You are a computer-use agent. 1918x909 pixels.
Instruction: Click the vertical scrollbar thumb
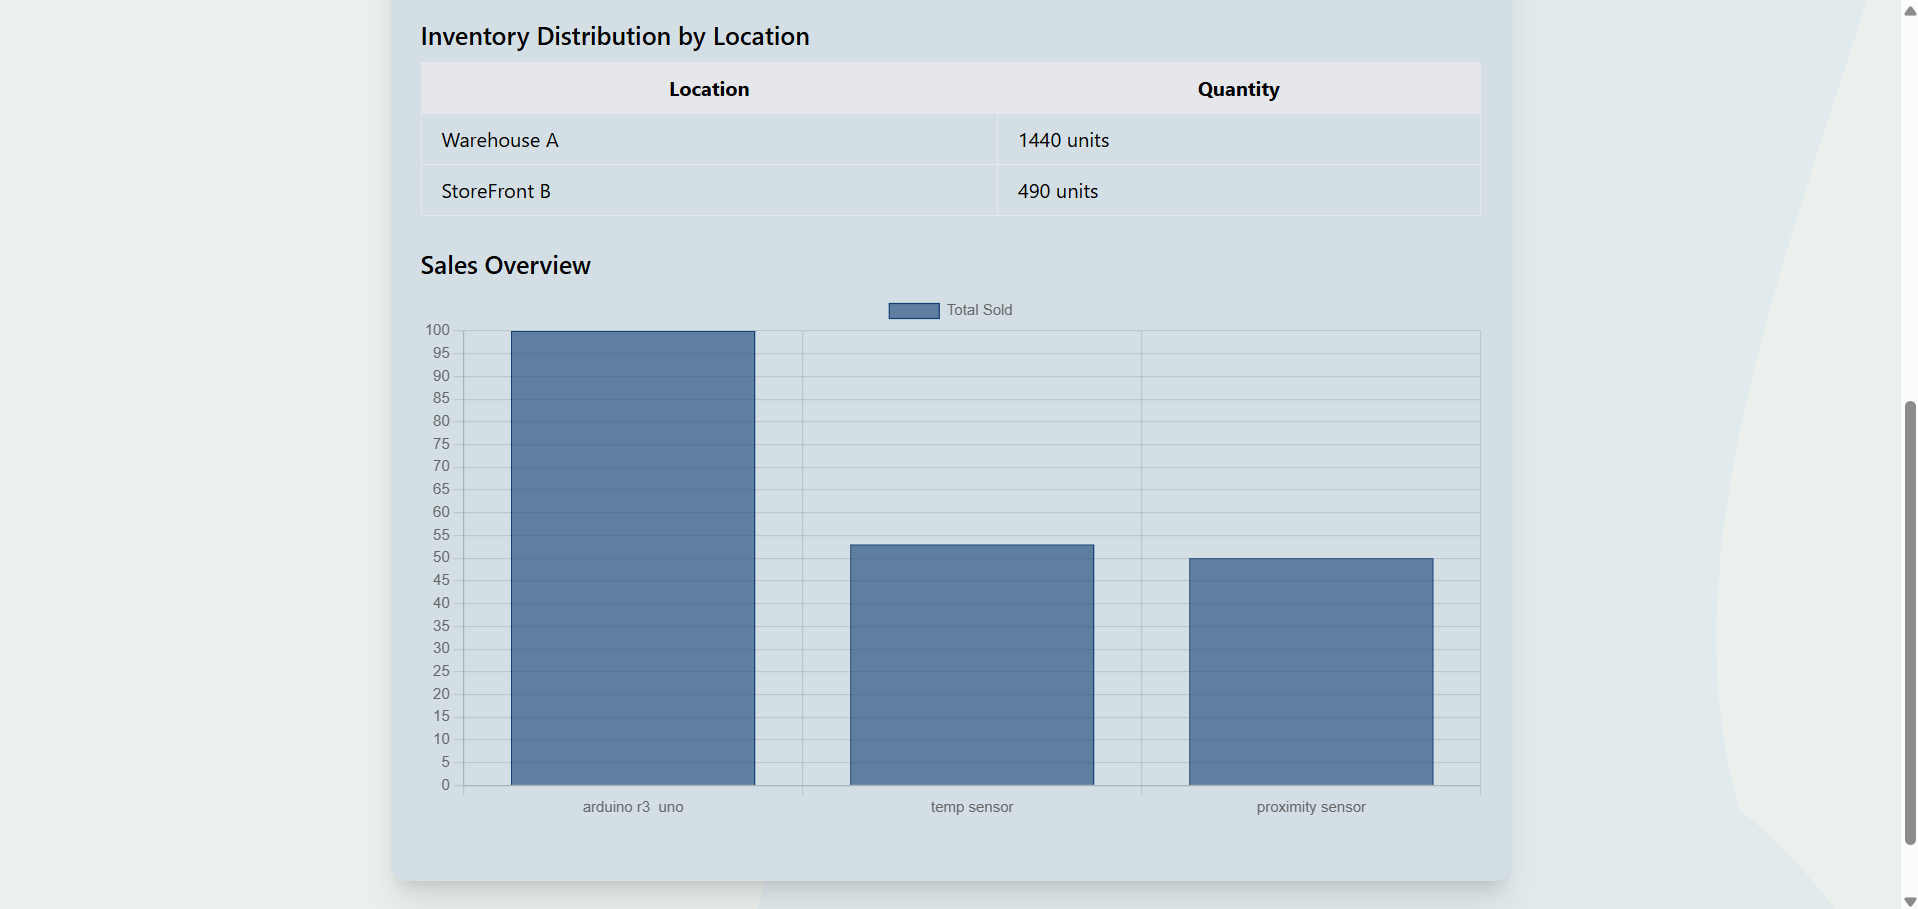[x=1909, y=620]
